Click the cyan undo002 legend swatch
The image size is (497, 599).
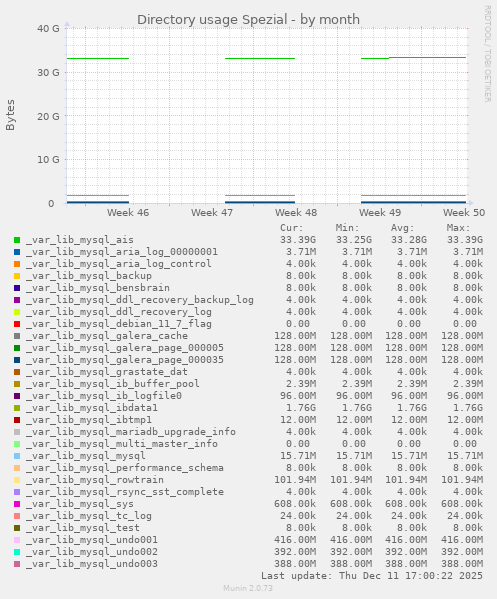click(17, 552)
